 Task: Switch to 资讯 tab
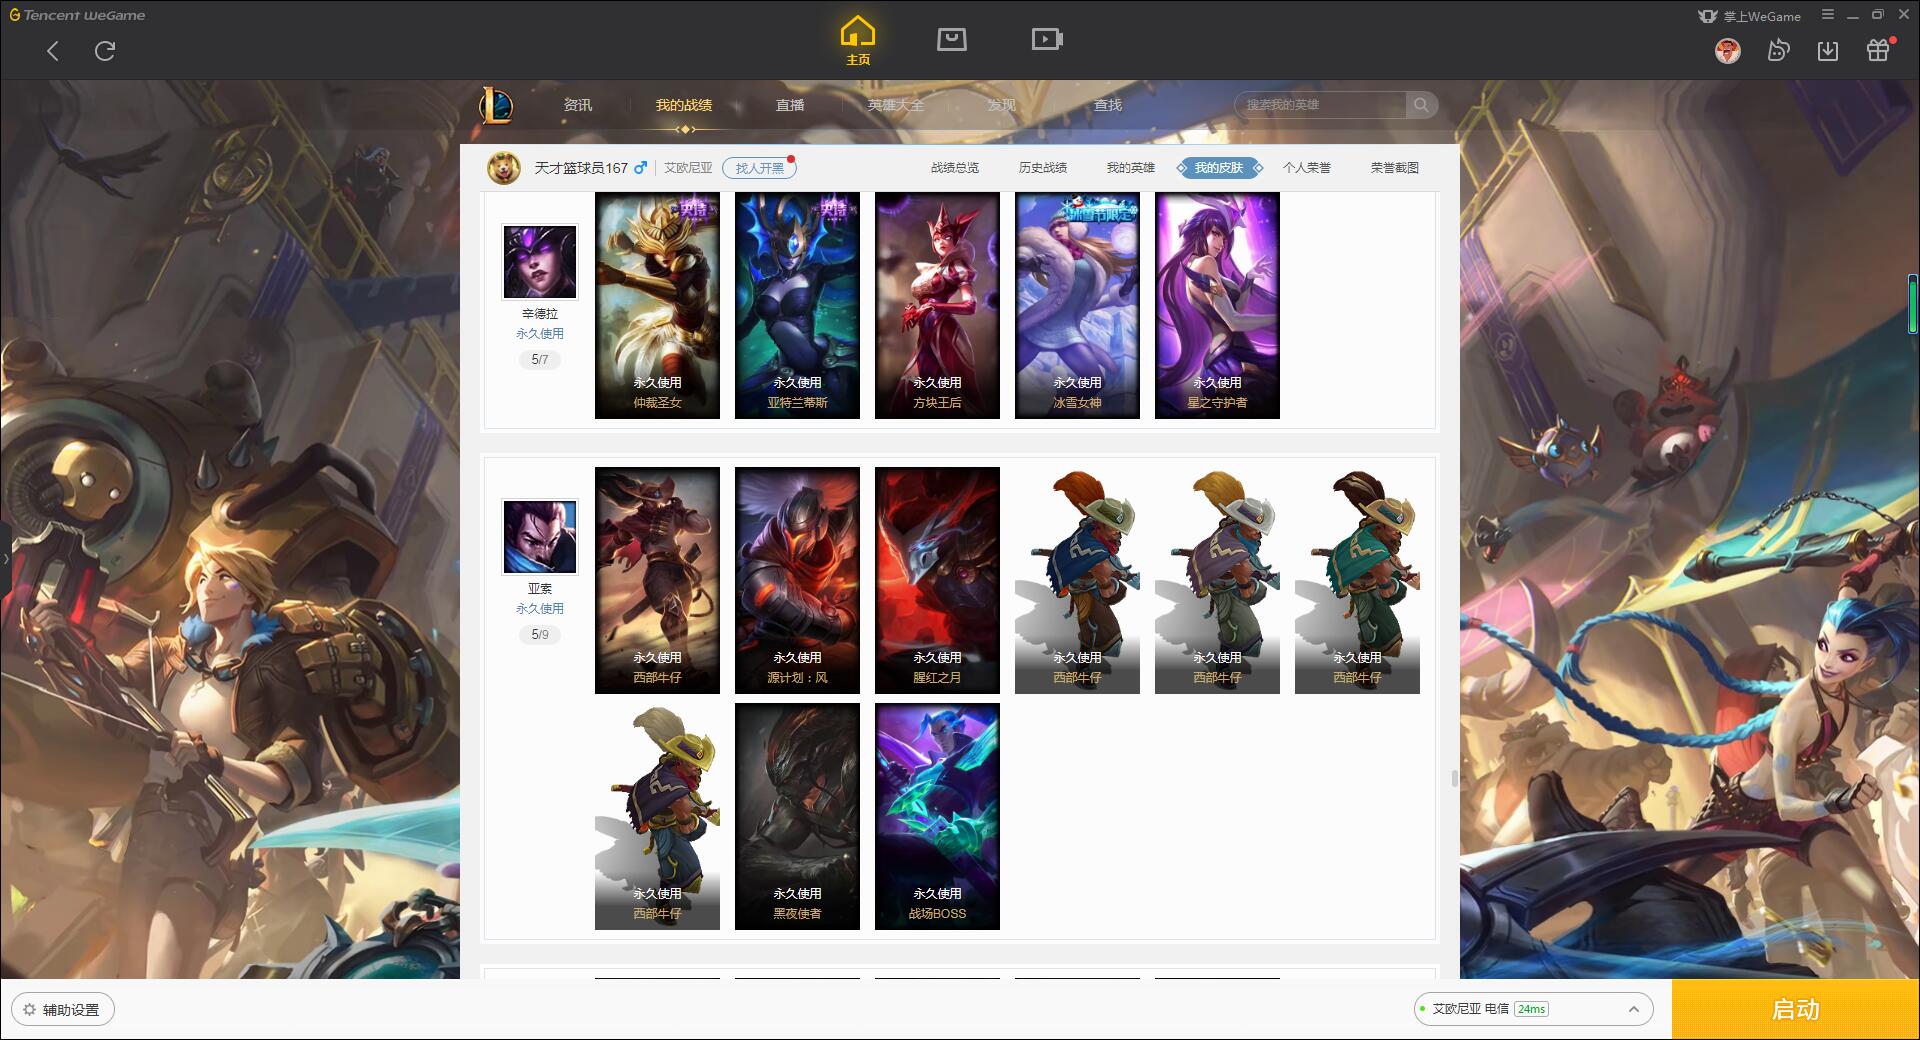click(x=578, y=105)
